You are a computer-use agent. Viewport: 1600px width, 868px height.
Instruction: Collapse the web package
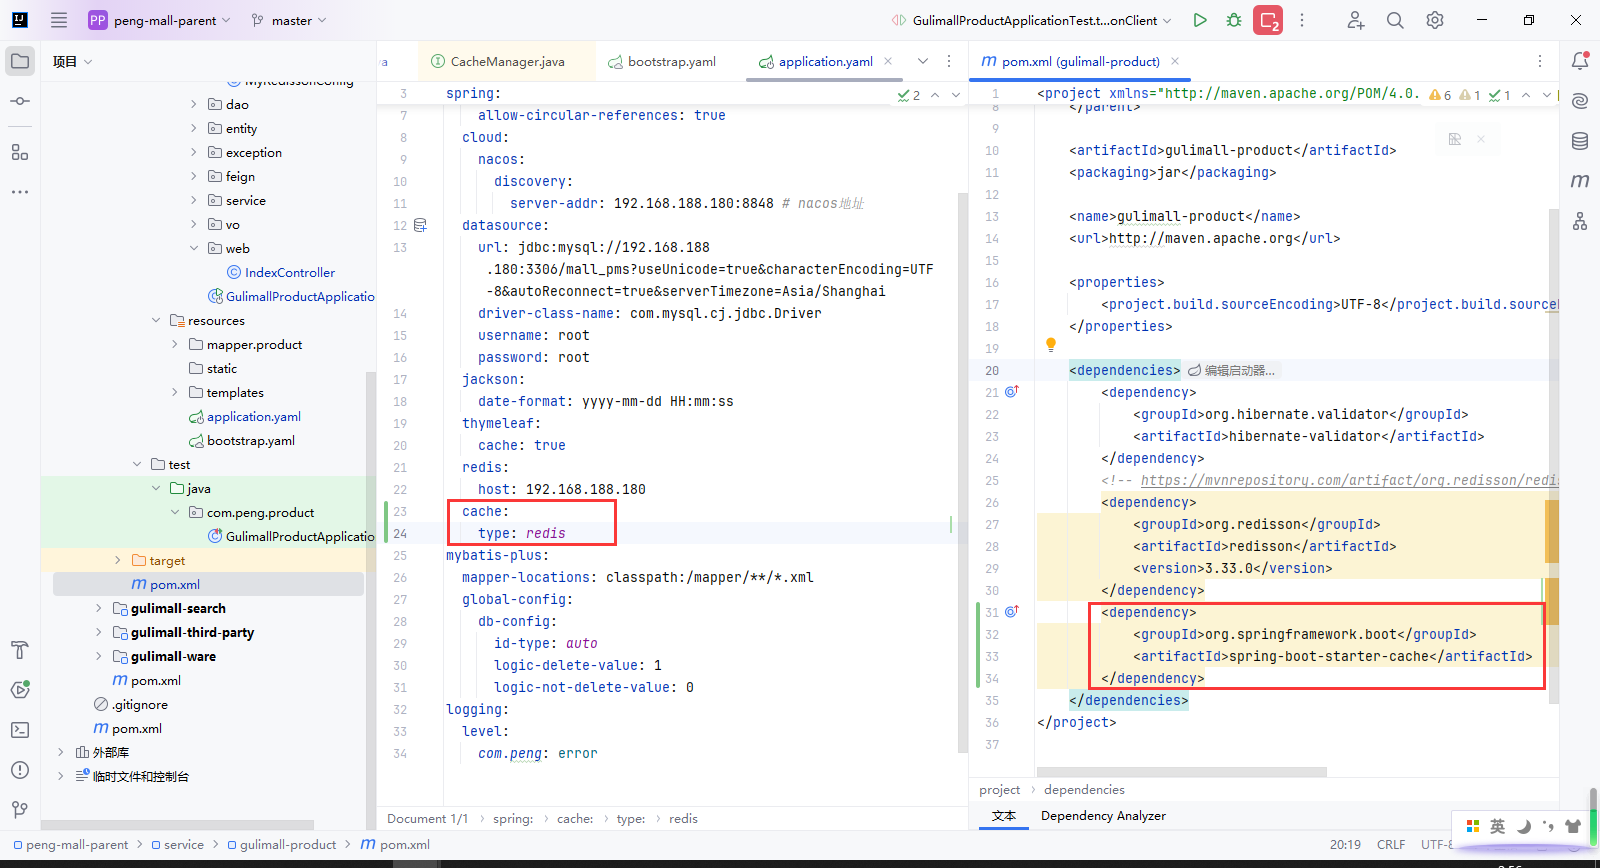[194, 248]
